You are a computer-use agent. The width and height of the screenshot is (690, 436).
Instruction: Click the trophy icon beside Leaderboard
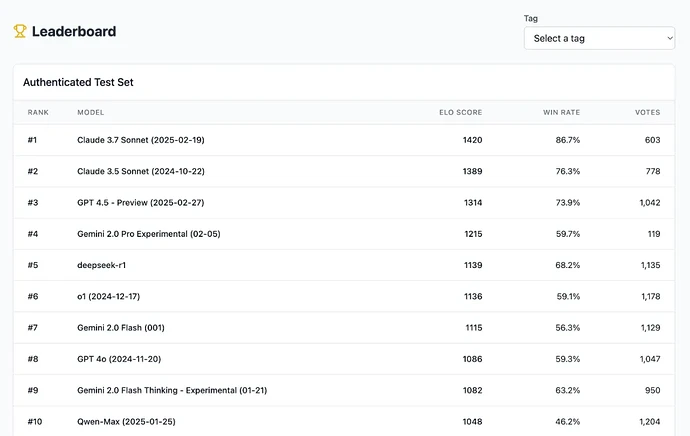point(20,31)
